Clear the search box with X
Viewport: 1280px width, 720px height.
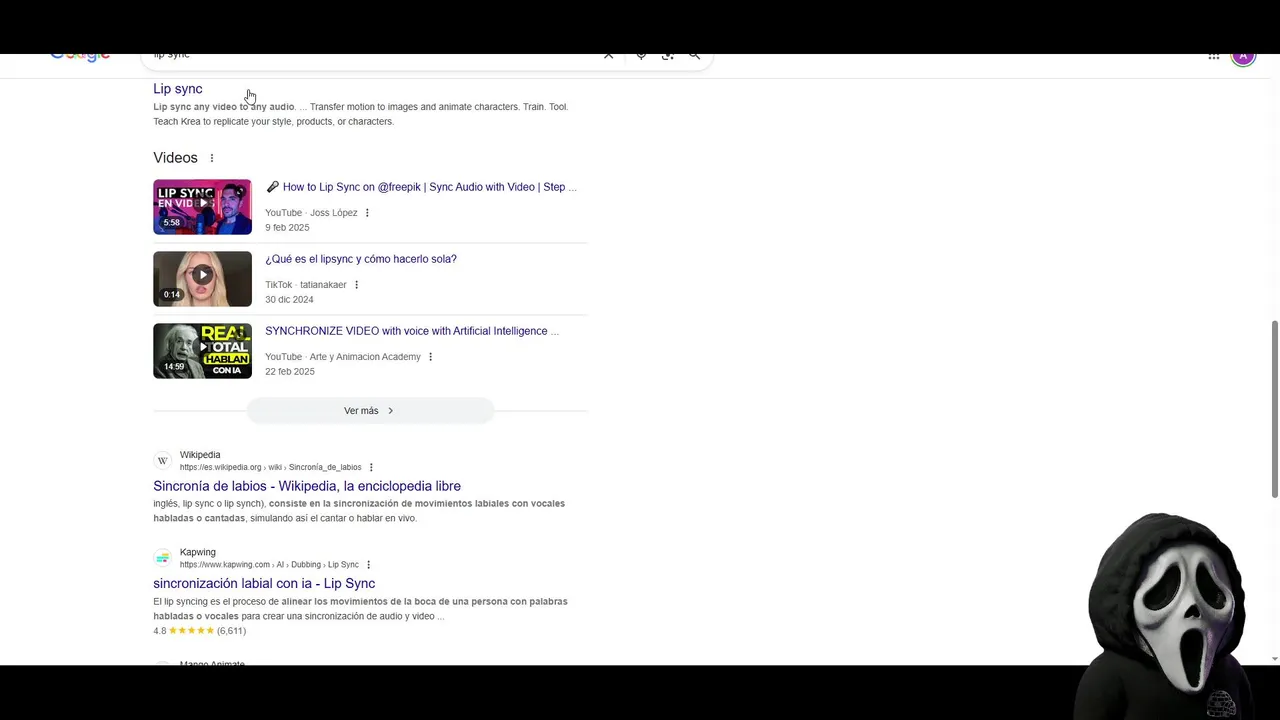[608, 56]
